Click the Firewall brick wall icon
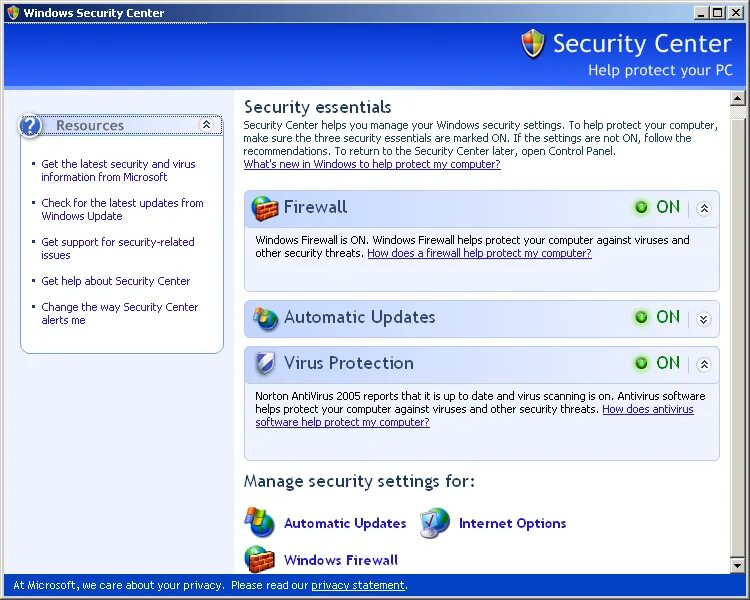The width and height of the screenshot is (750, 600). click(265, 209)
